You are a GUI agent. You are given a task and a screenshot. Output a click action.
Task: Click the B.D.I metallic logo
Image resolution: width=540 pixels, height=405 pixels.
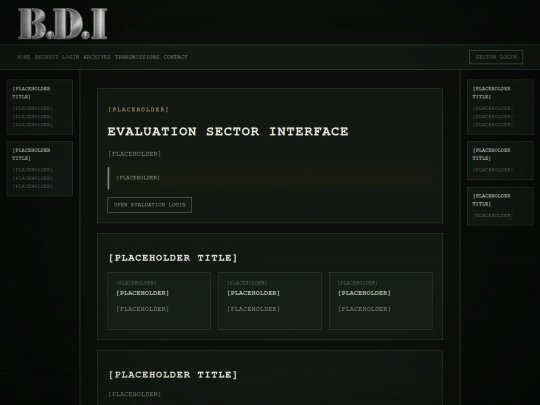click(63, 23)
